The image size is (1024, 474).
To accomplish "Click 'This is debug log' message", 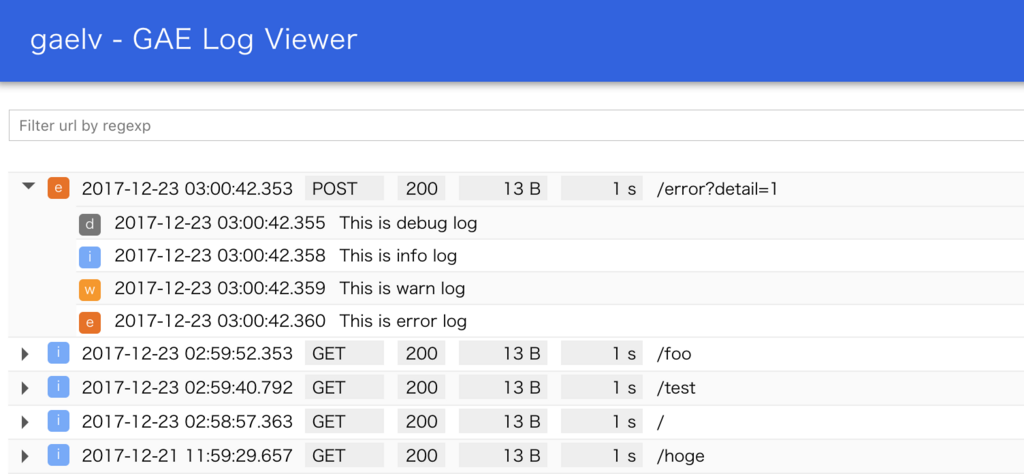I will (408, 223).
